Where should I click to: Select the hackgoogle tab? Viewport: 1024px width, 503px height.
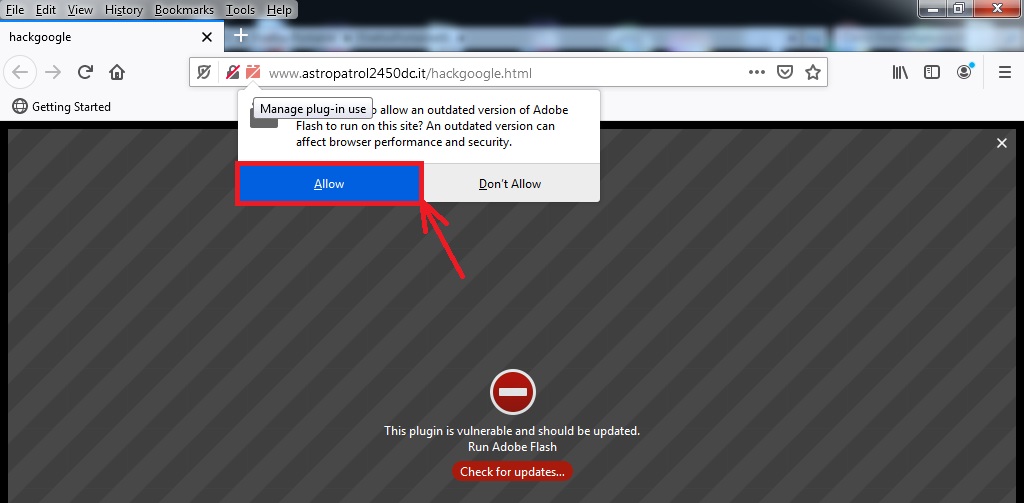[112, 37]
